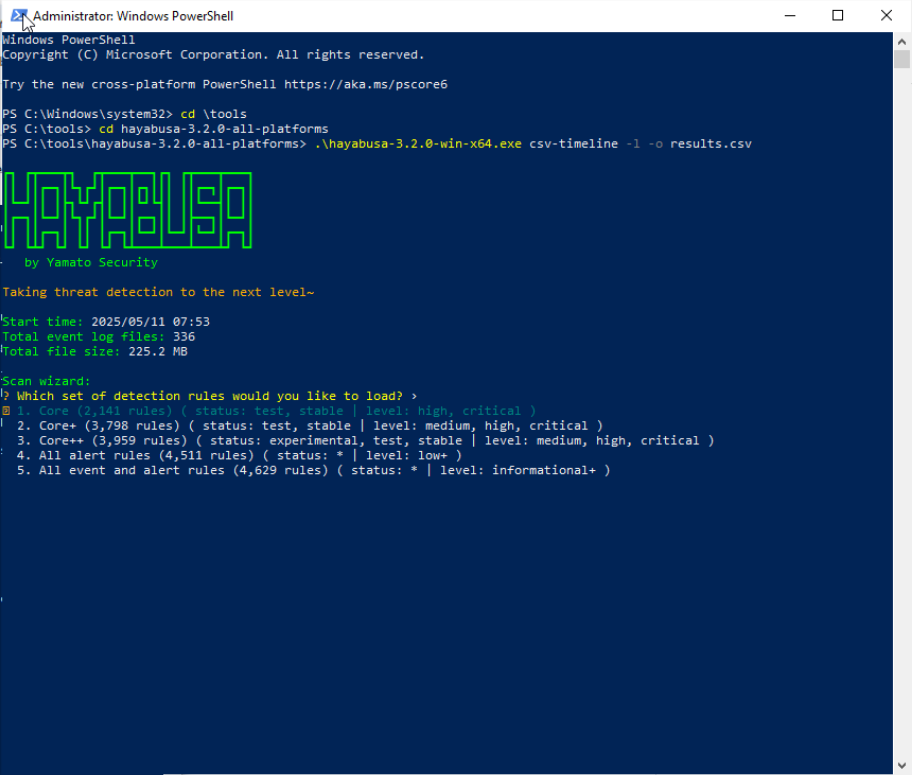
Task: Click results.csv in the command line
Action: tap(710, 144)
